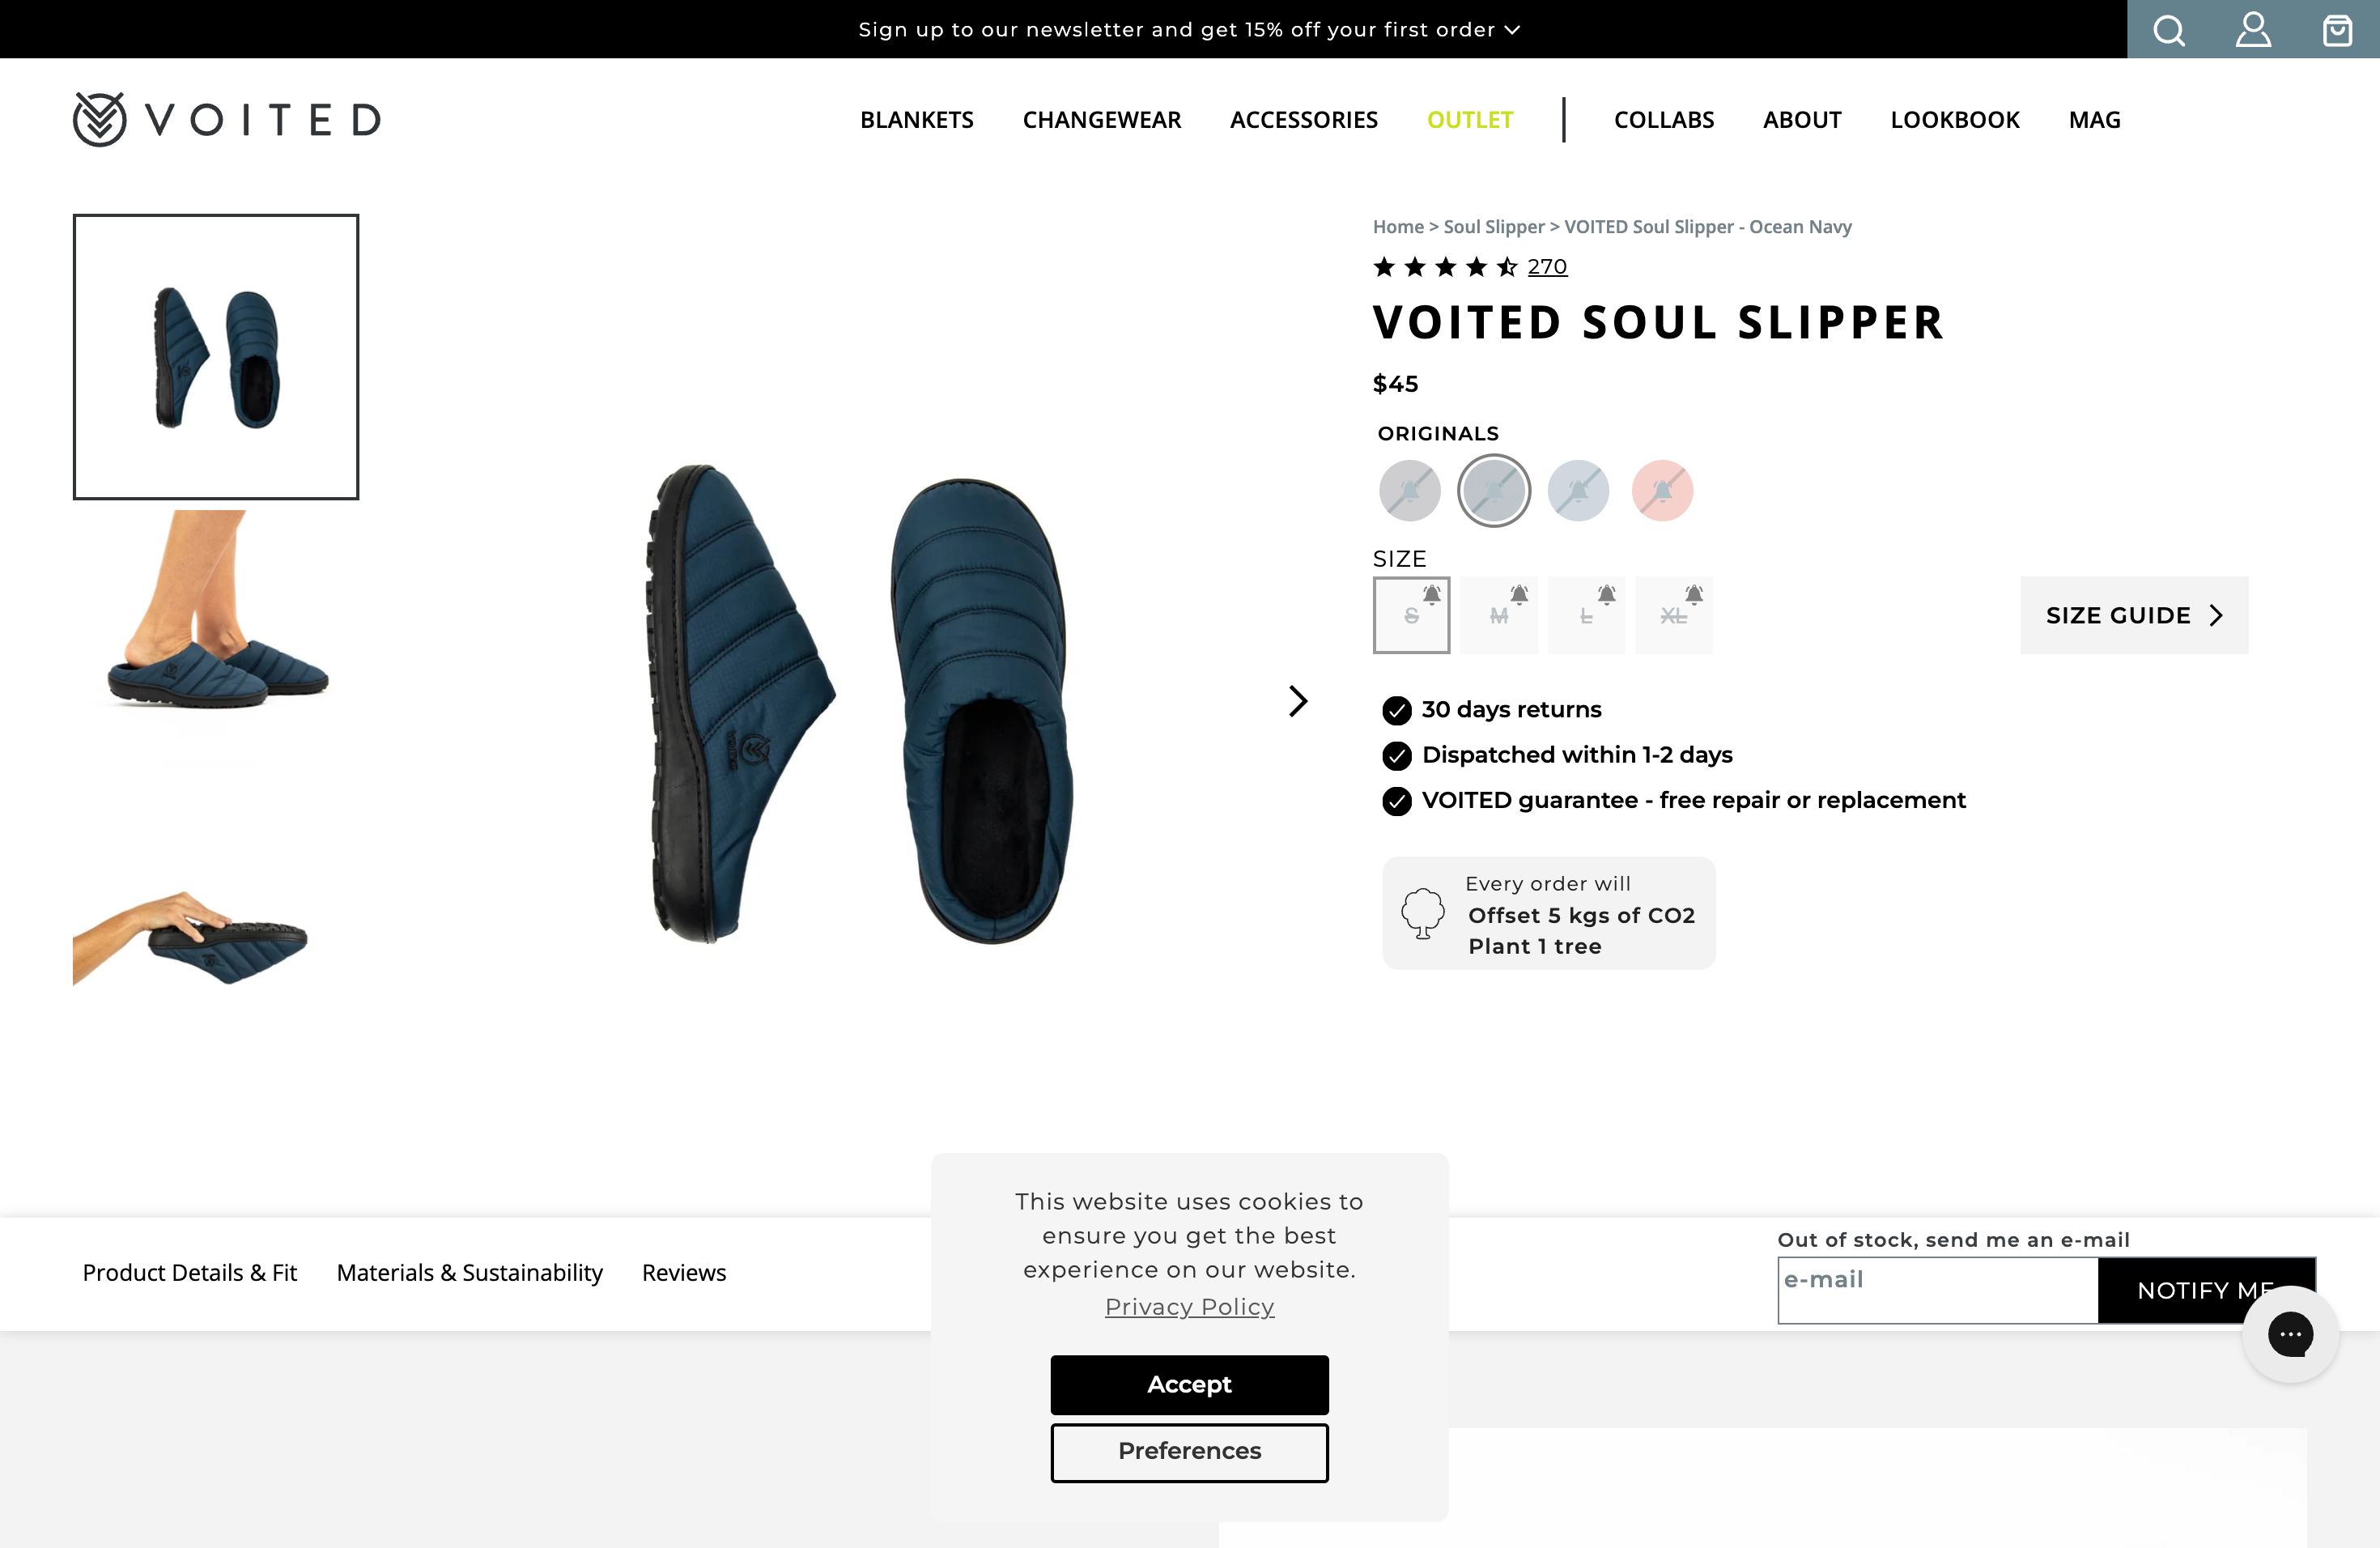Open the search icon in top bar
The image size is (2380, 1548).
[x=2168, y=29]
